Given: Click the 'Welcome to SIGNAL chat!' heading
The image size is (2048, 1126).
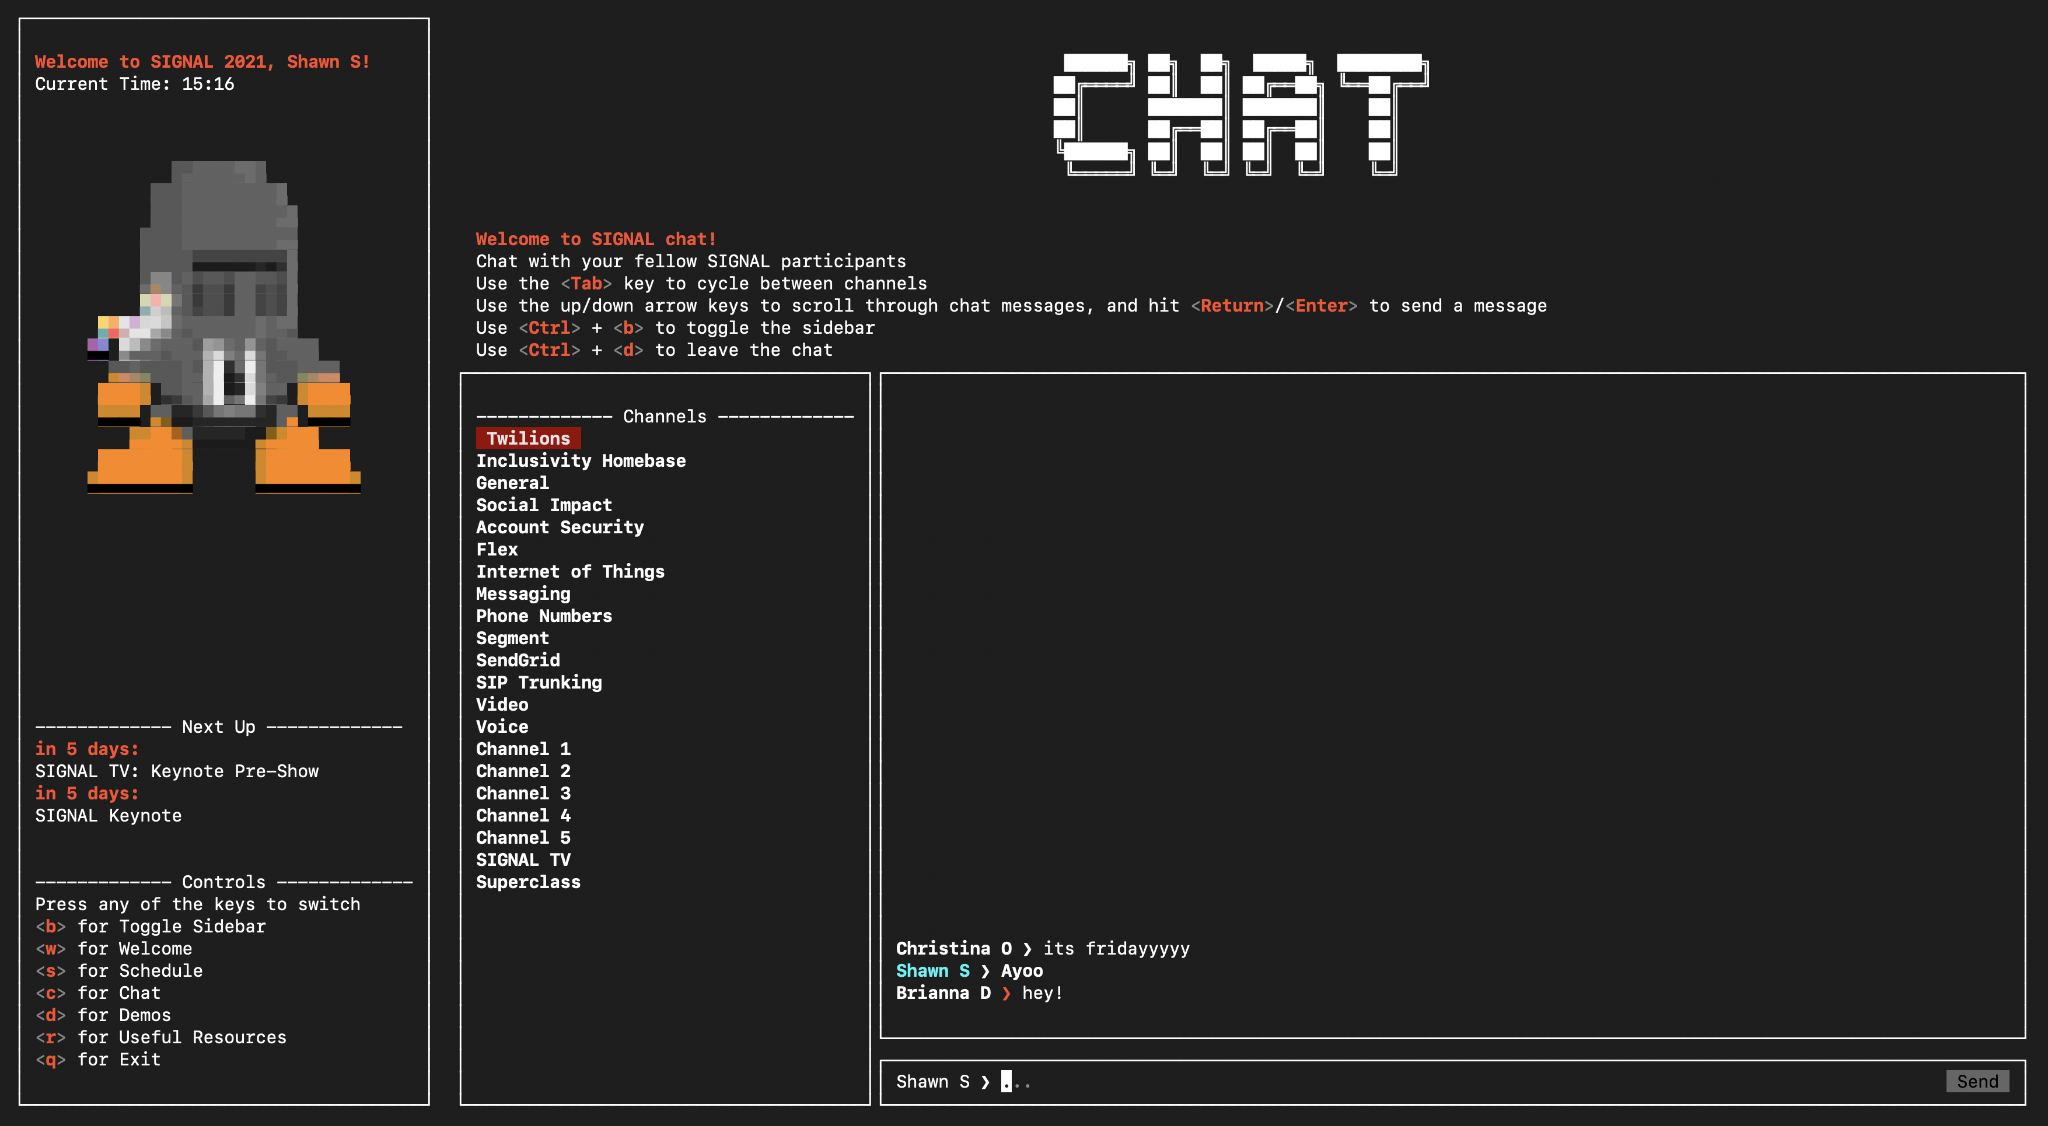Looking at the screenshot, I should click(x=596, y=239).
